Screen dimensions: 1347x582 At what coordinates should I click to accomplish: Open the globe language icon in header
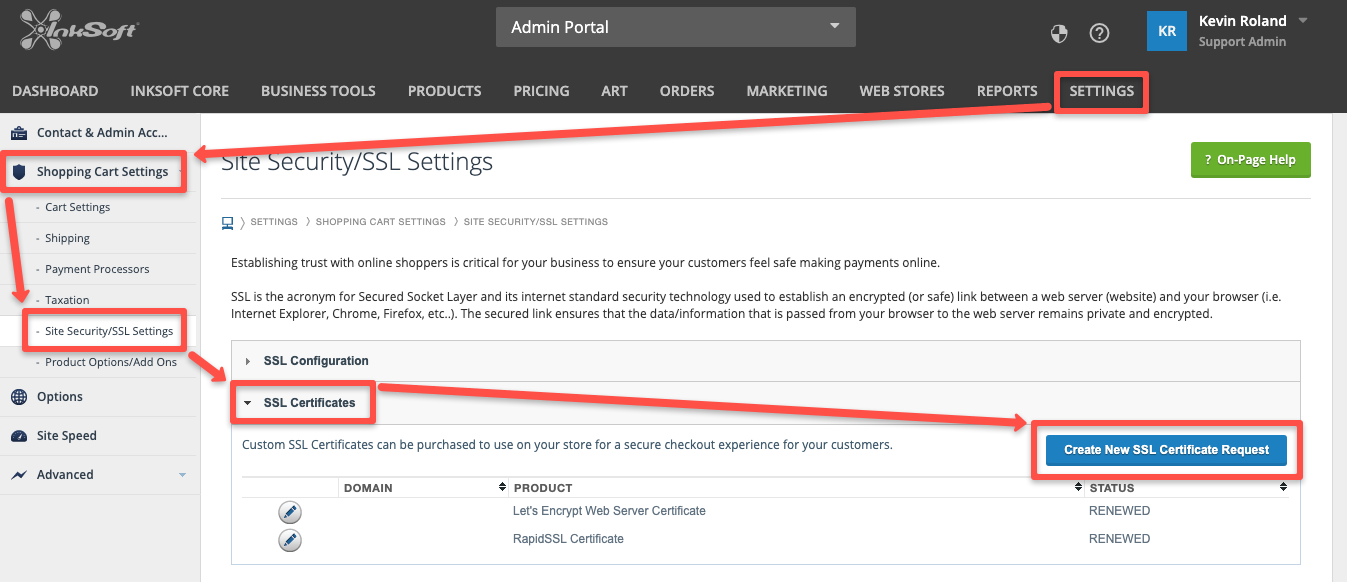pos(1059,33)
